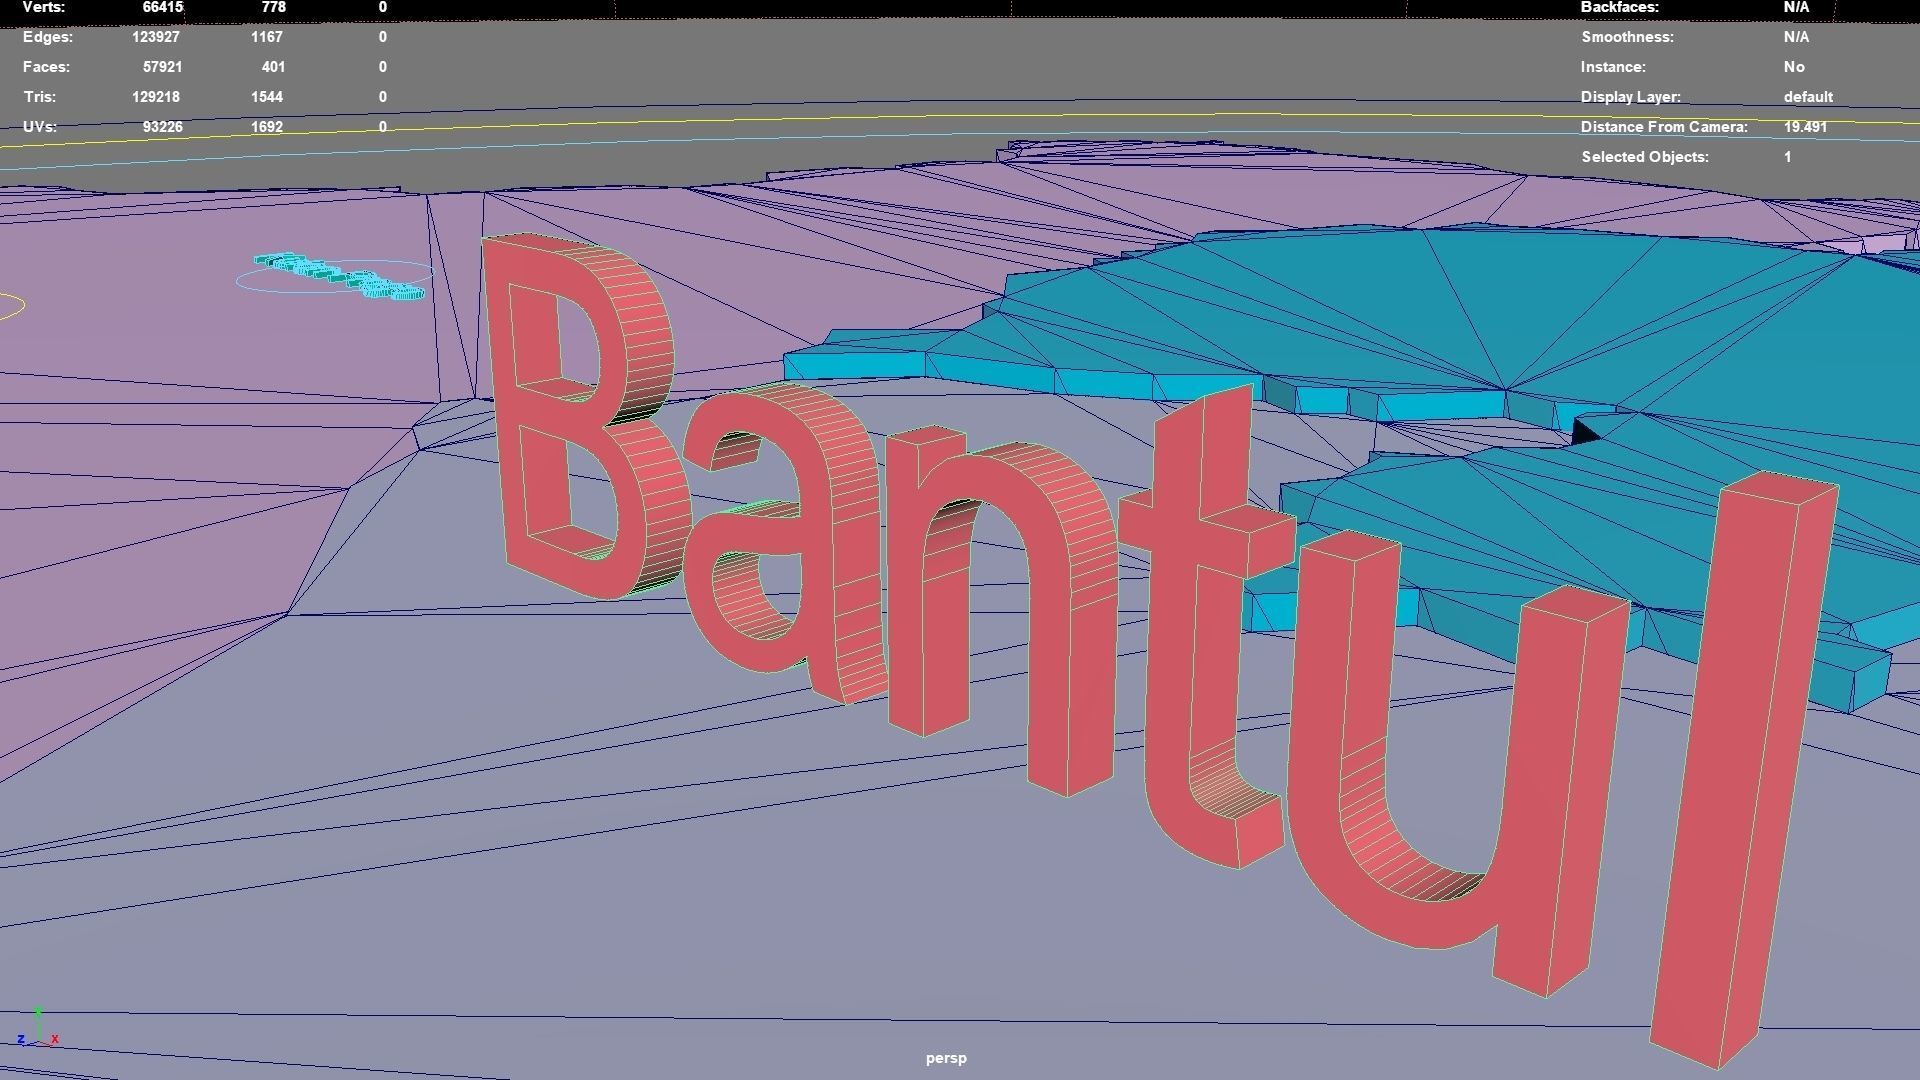Click the zero in the UVs row
1920x1080 pixels.
point(383,127)
